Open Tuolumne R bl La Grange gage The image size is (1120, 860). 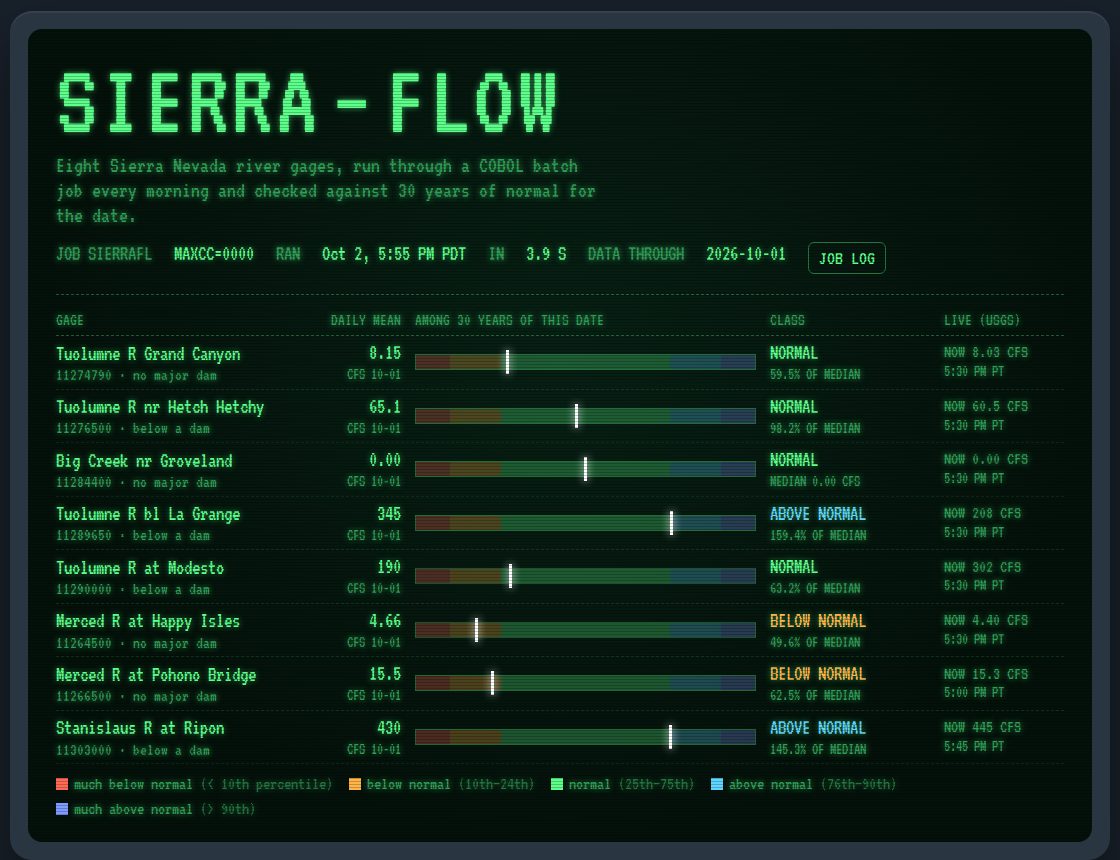point(148,514)
